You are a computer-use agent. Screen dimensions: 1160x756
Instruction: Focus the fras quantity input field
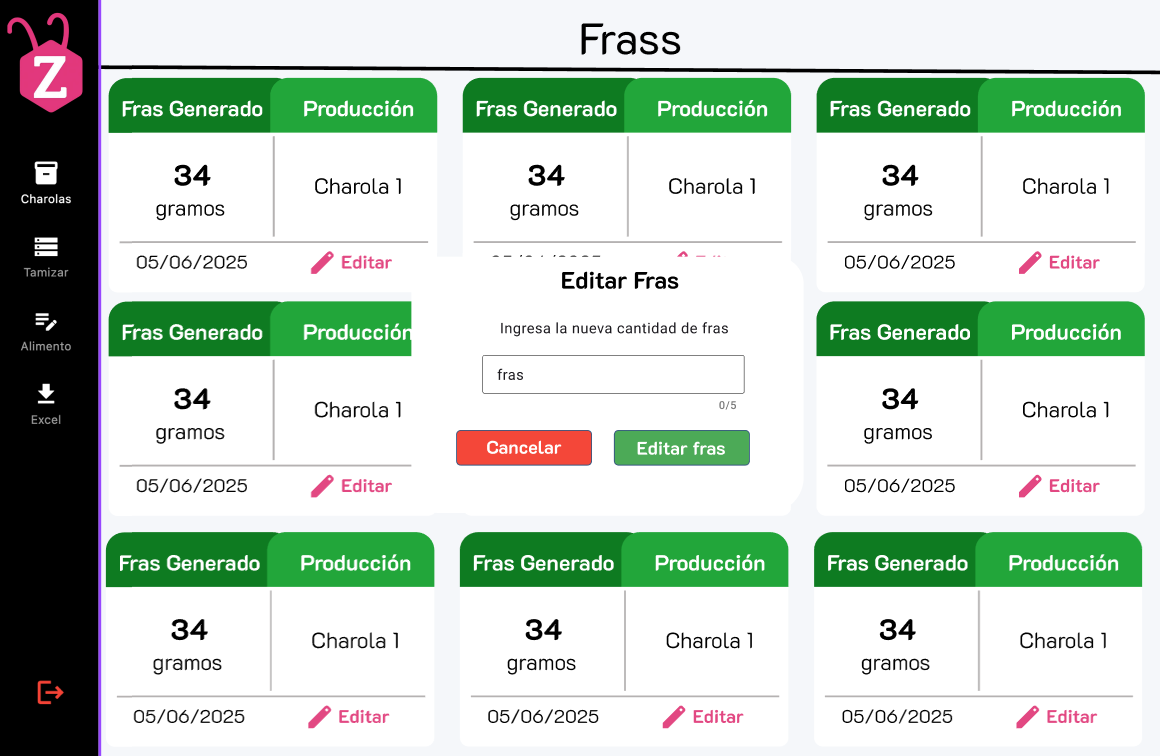coord(613,374)
